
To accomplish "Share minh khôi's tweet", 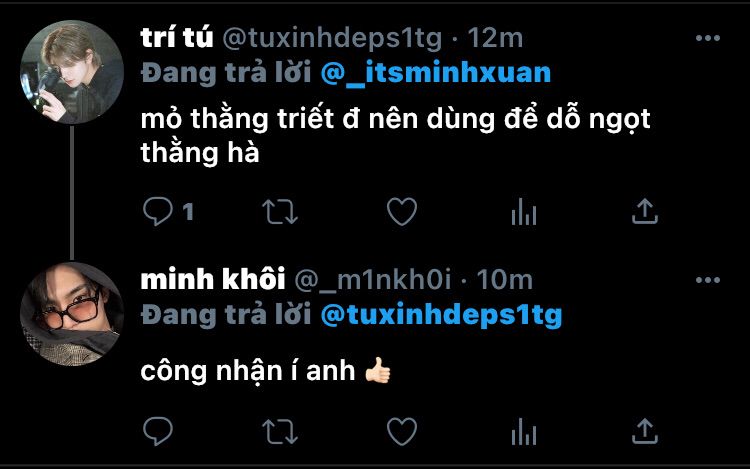I will 646,431.
